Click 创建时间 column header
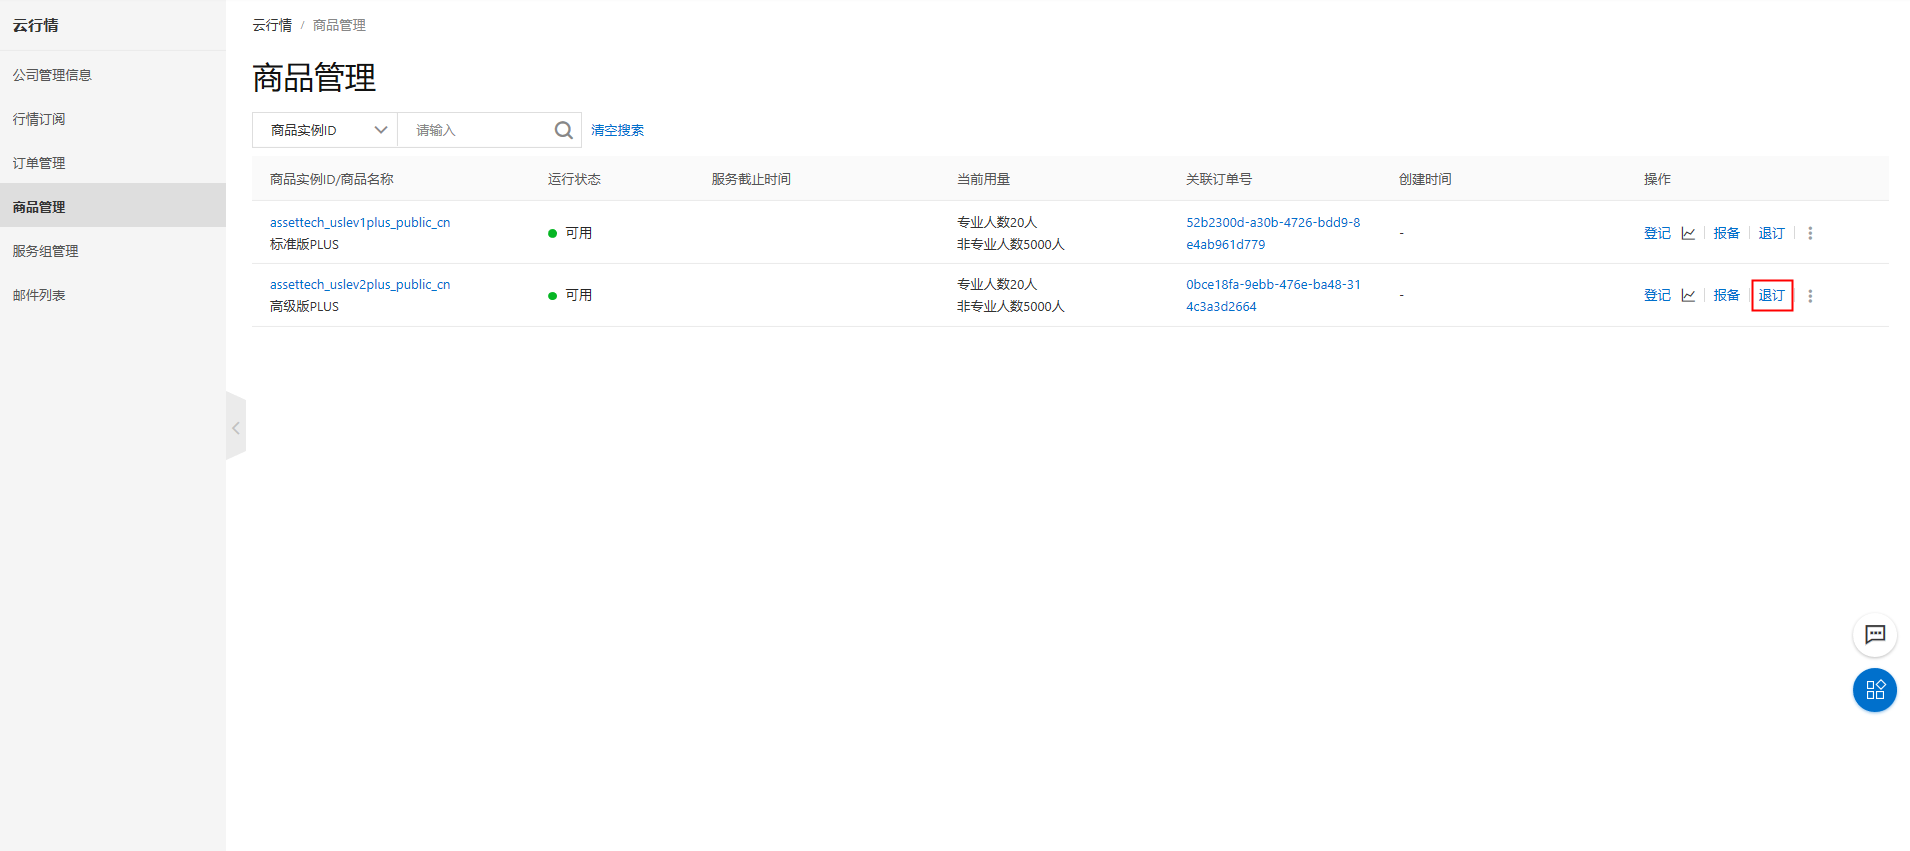 1425,179
